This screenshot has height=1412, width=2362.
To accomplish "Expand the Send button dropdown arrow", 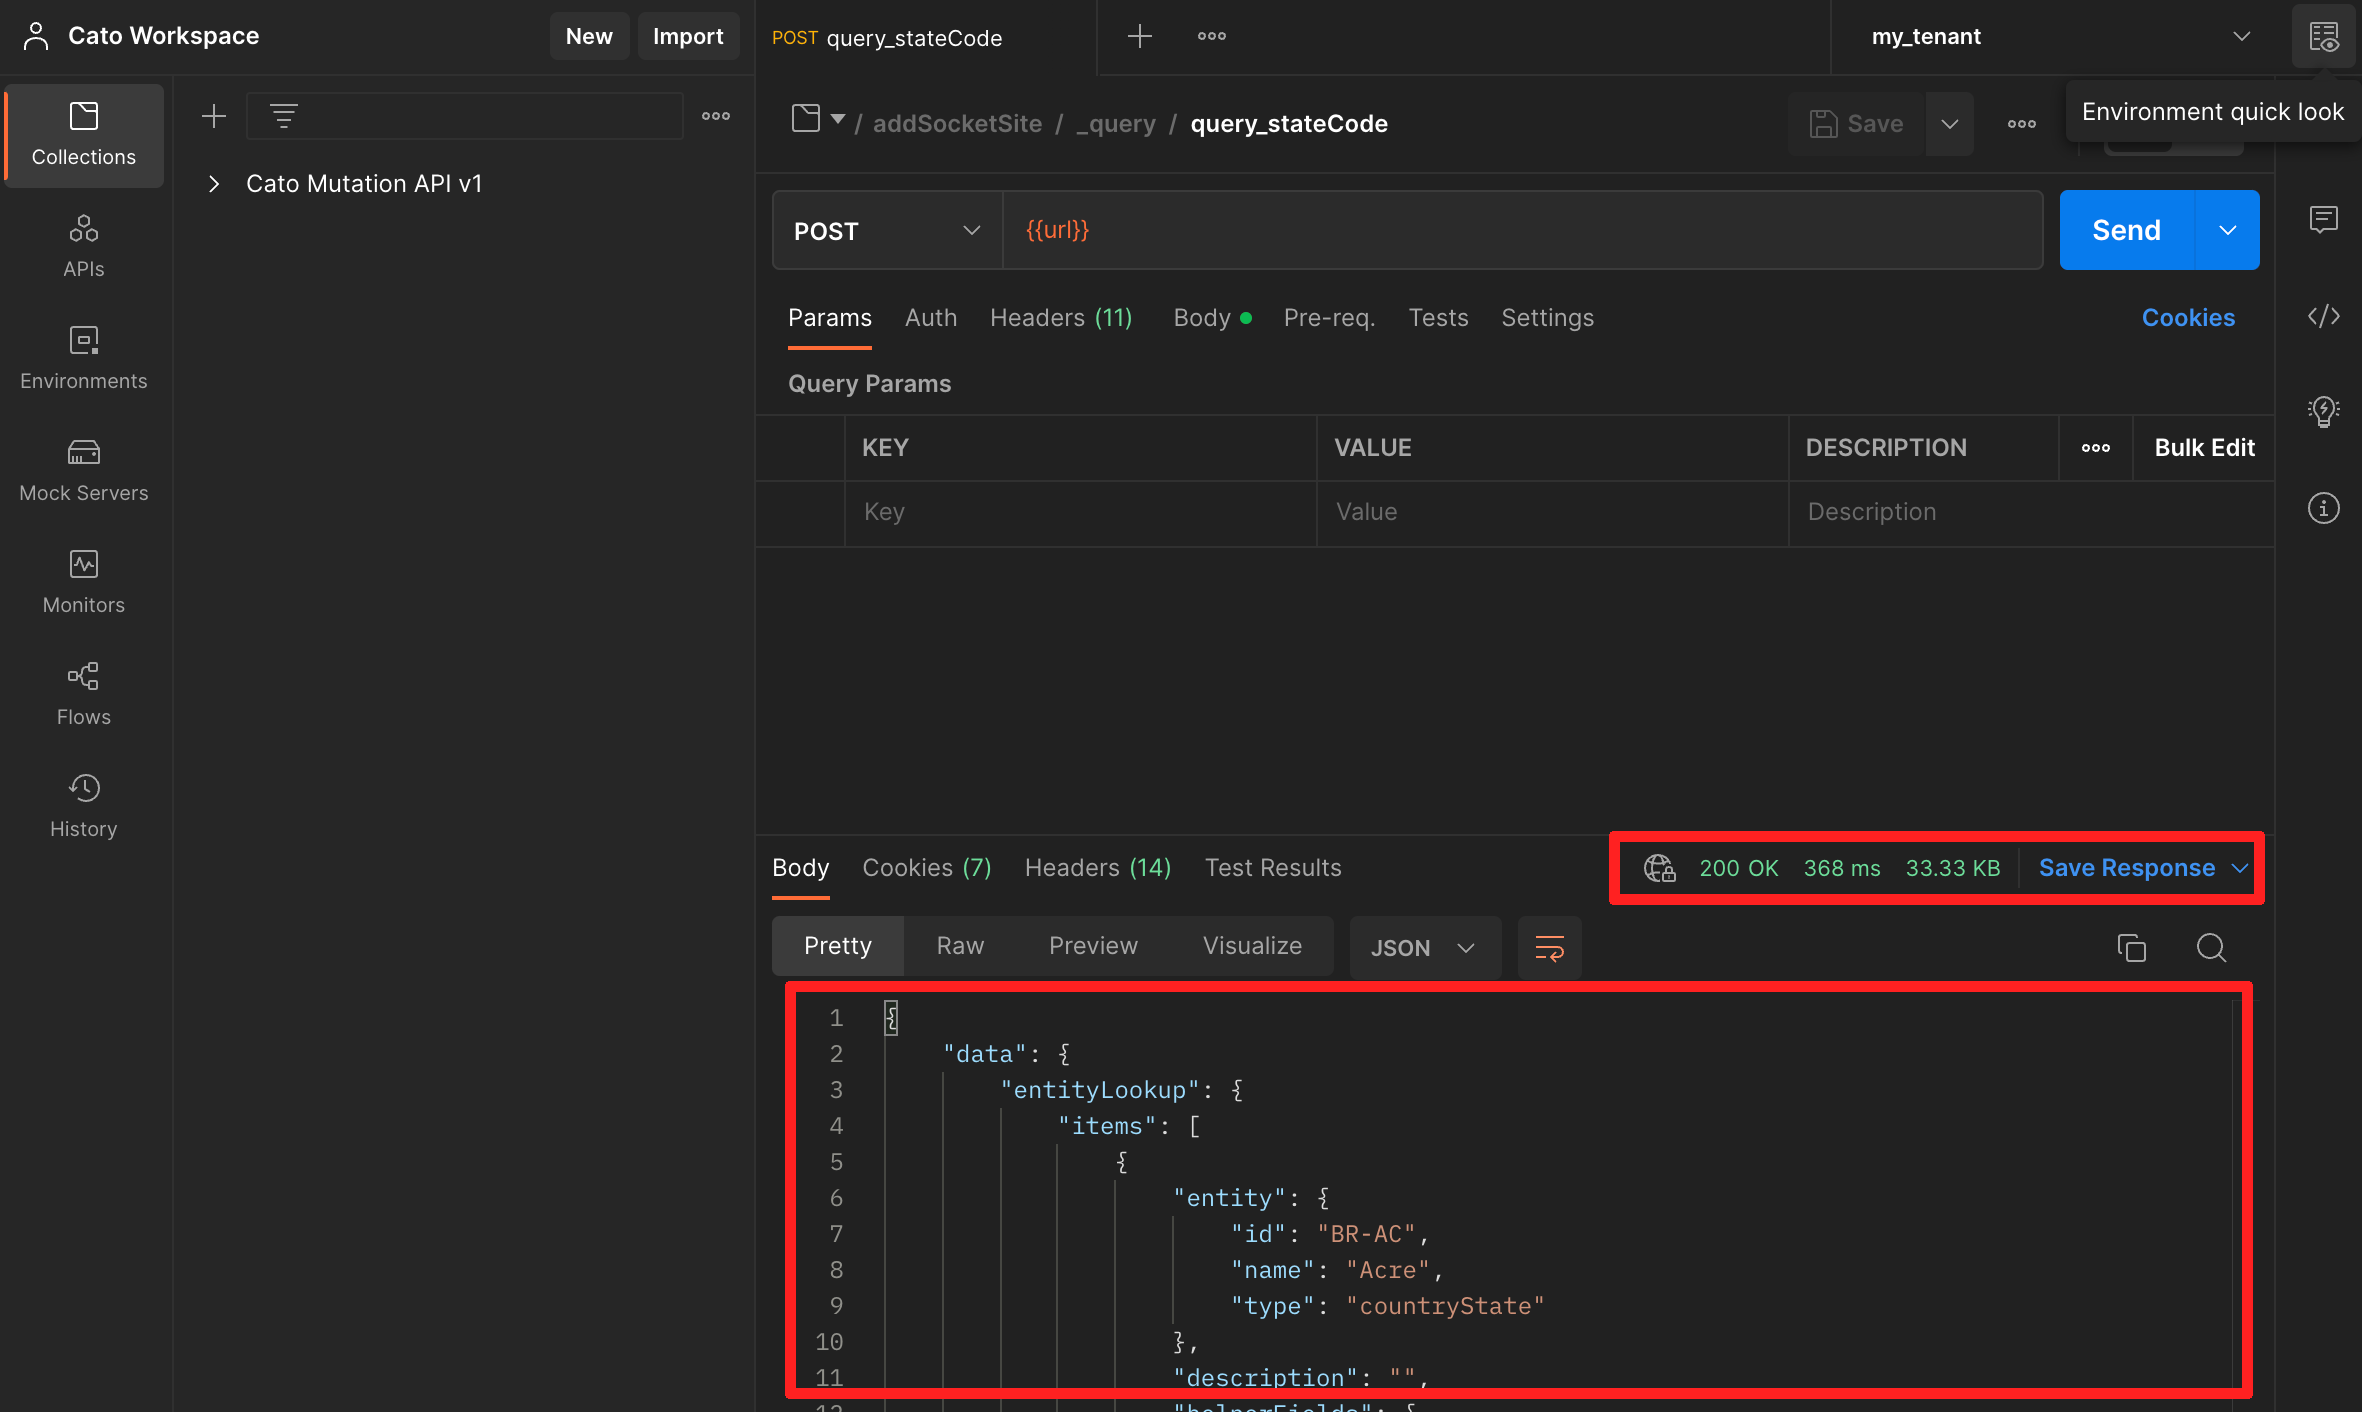I will tap(2227, 230).
